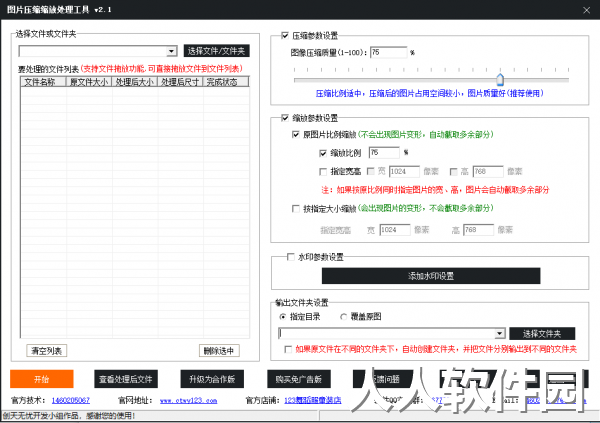
Task: Toggle the auto-create folders checkbox
Action: click(x=288, y=349)
